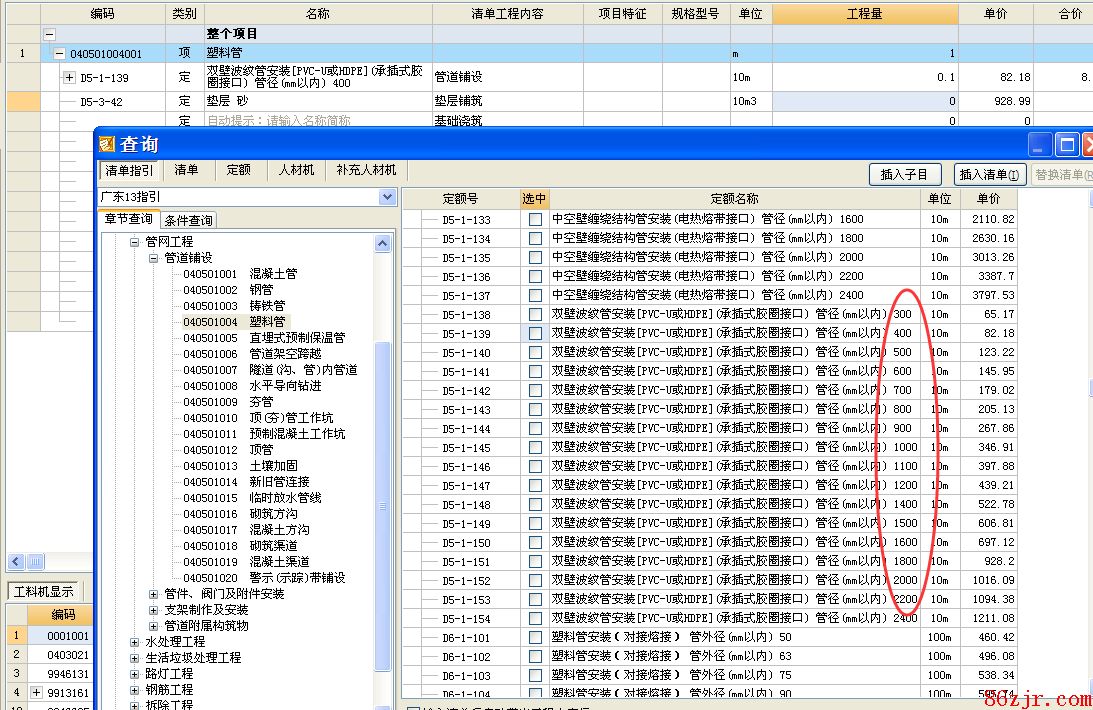Collapse the 管道铺设 tree node
The height and width of the screenshot is (710, 1093).
[154, 258]
